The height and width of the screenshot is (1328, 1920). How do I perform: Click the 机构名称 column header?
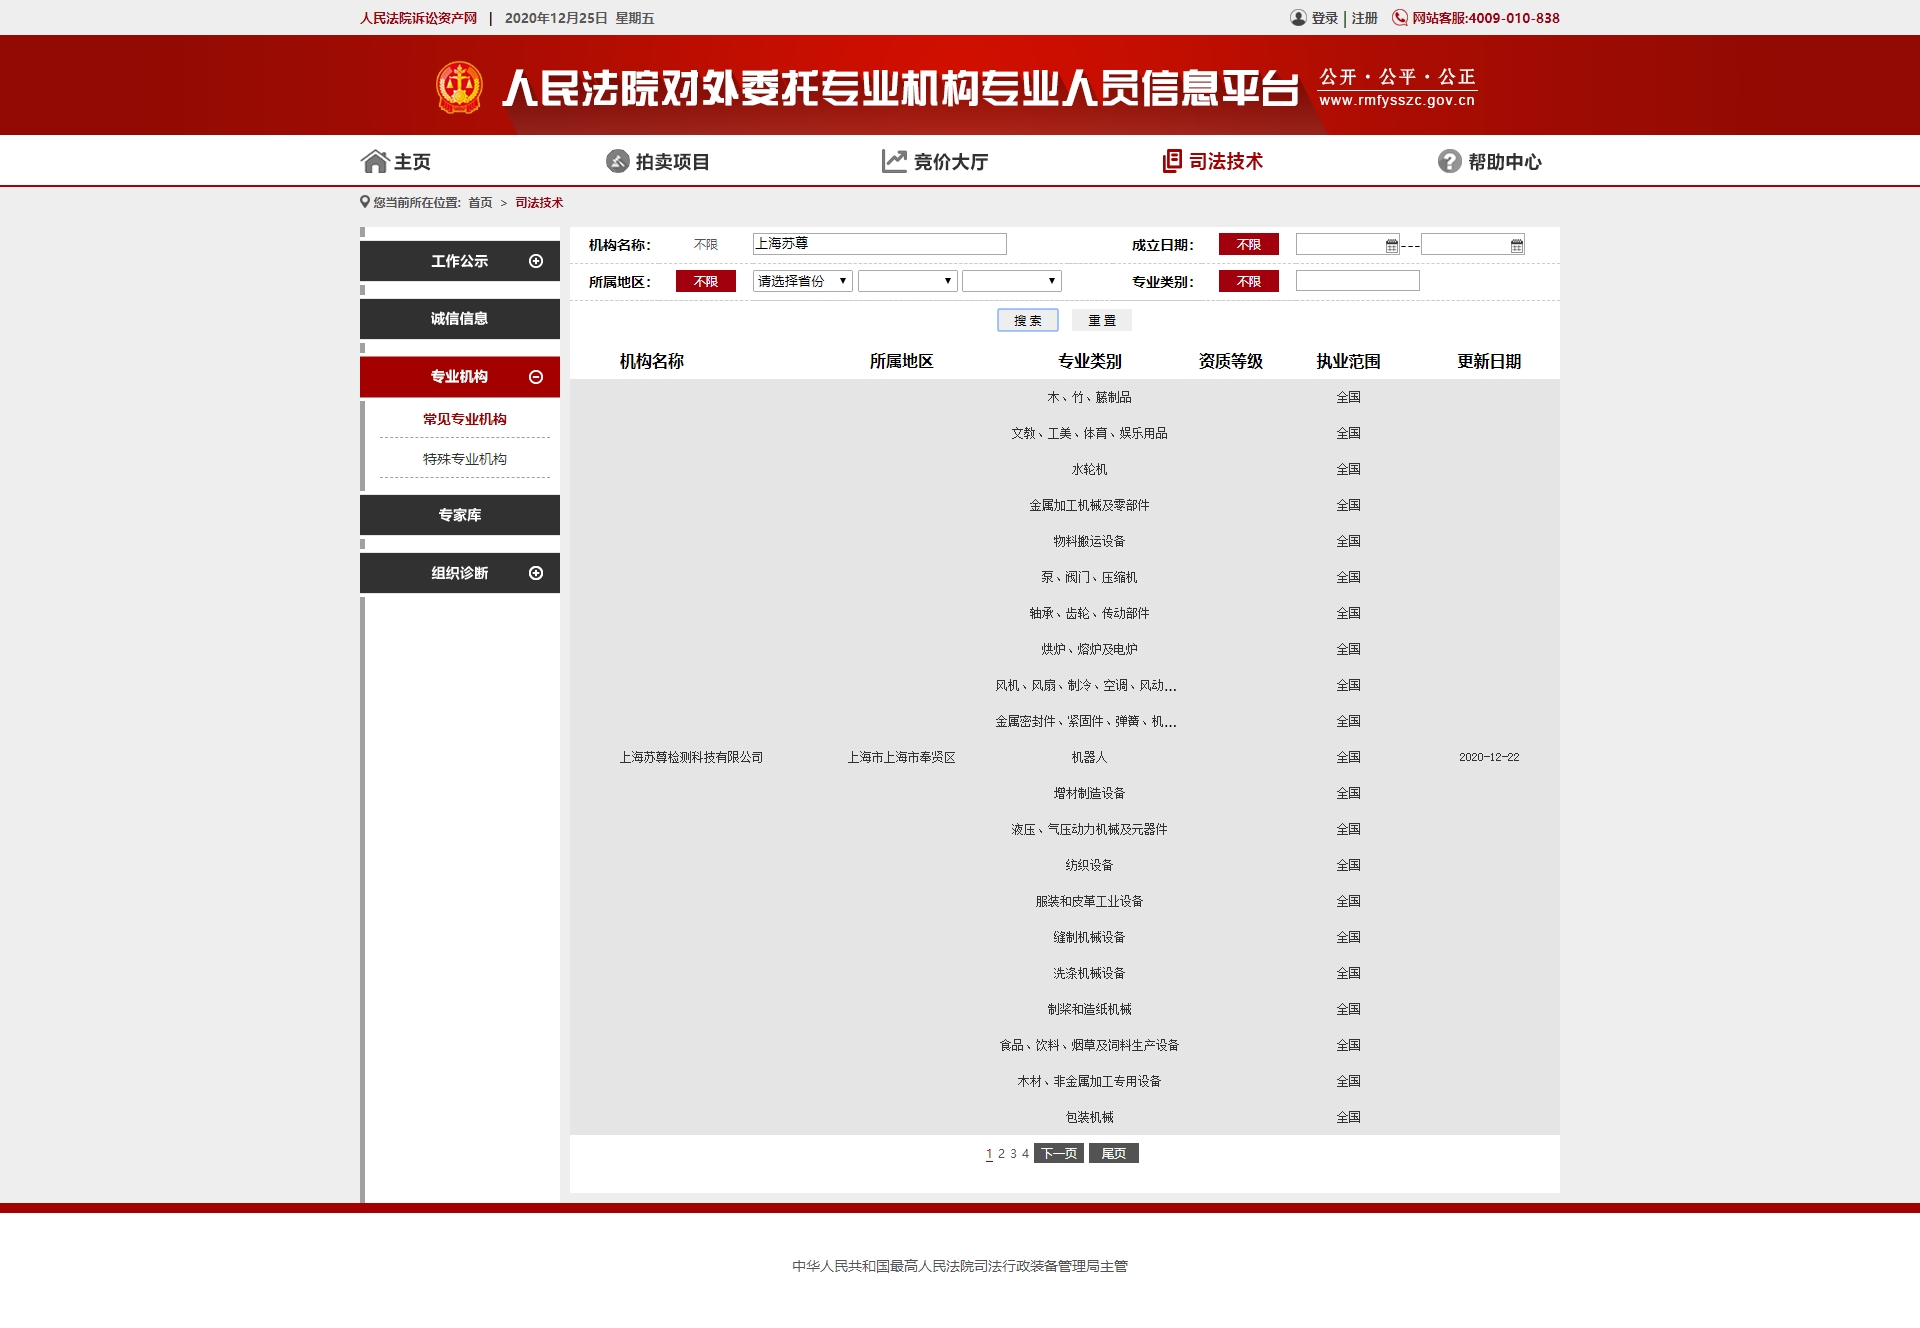point(651,361)
